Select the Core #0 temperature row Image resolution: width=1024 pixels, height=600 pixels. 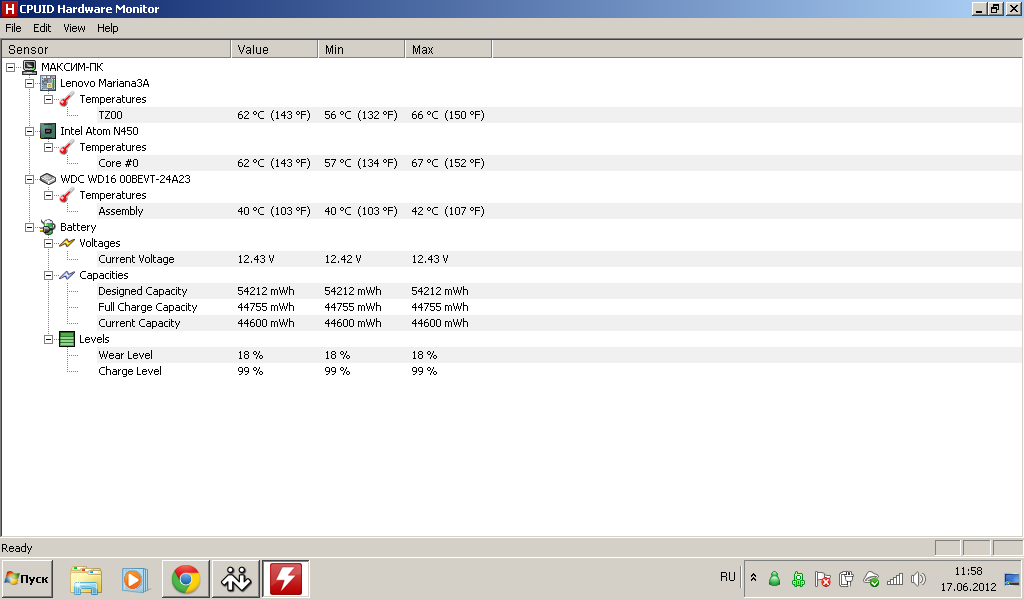tap(118, 163)
